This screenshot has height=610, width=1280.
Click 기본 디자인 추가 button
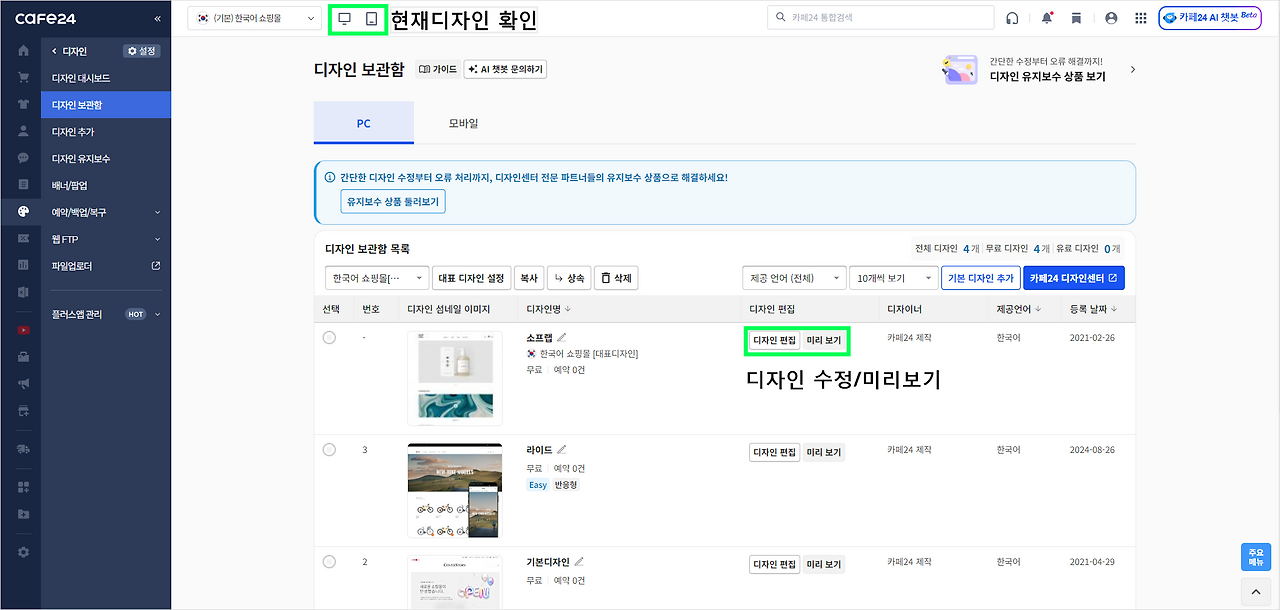[x=981, y=278]
